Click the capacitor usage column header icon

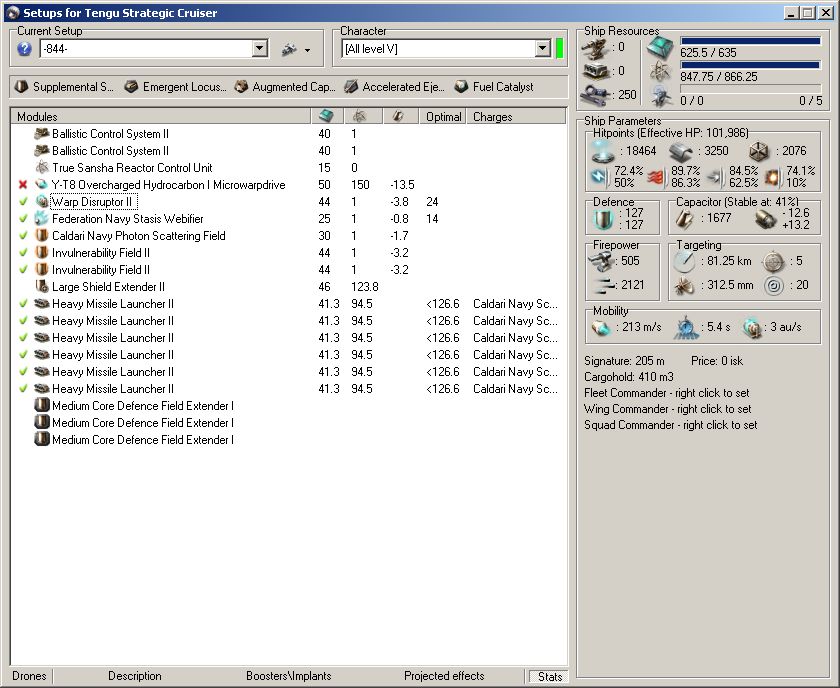click(x=397, y=117)
